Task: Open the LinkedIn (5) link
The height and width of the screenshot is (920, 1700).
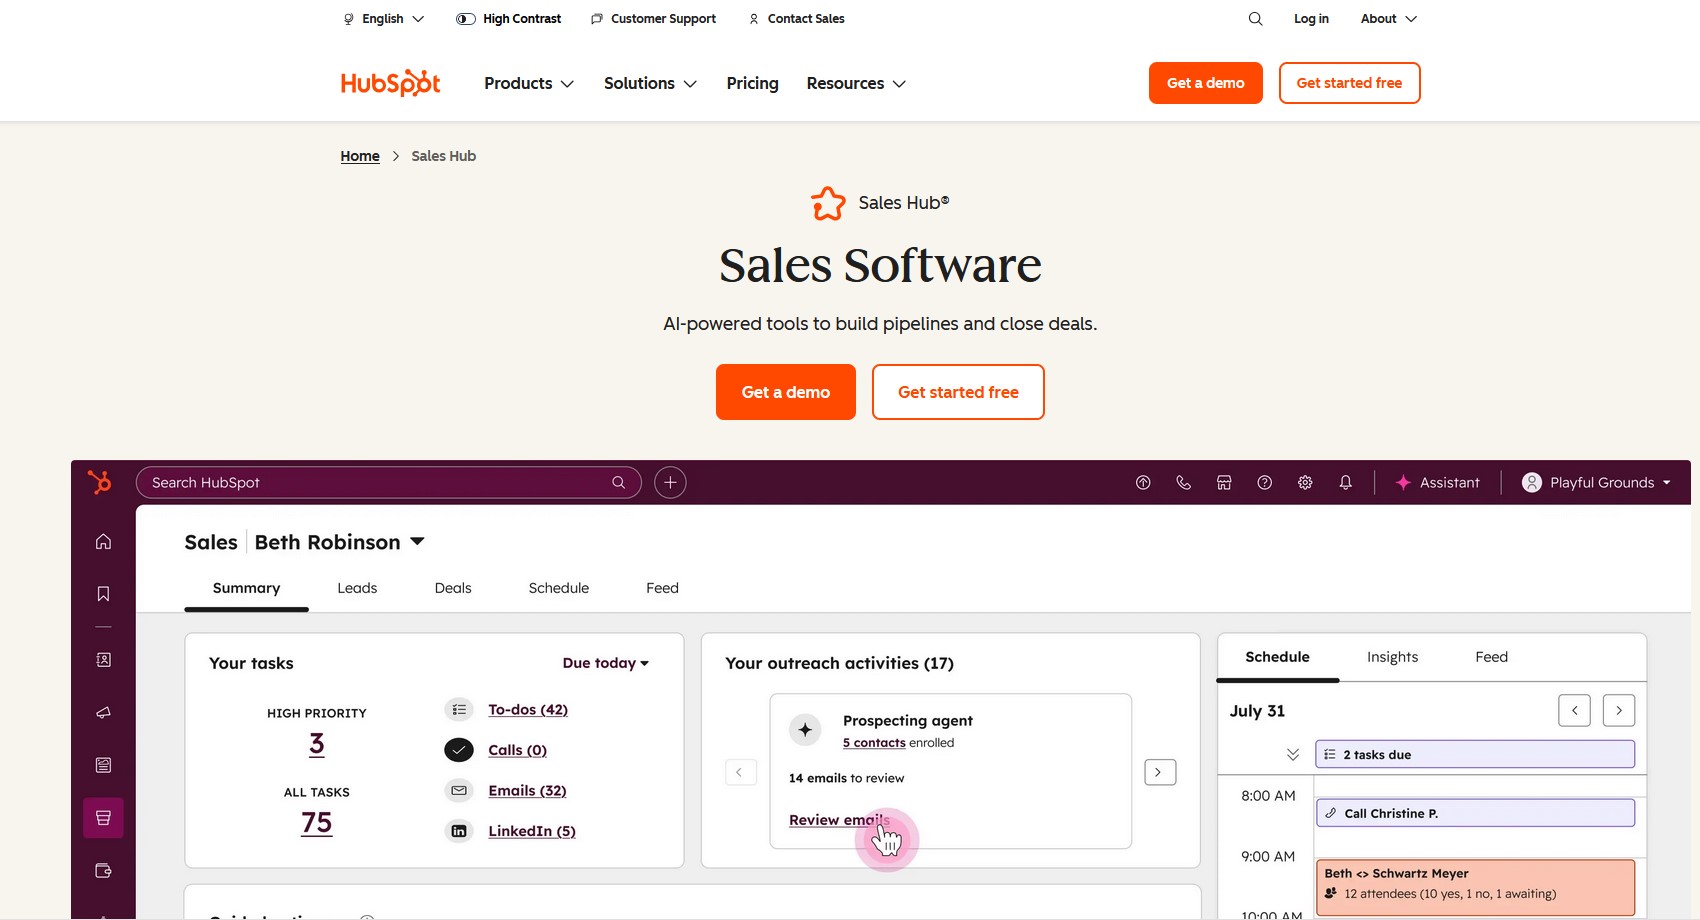Action: [532, 831]
